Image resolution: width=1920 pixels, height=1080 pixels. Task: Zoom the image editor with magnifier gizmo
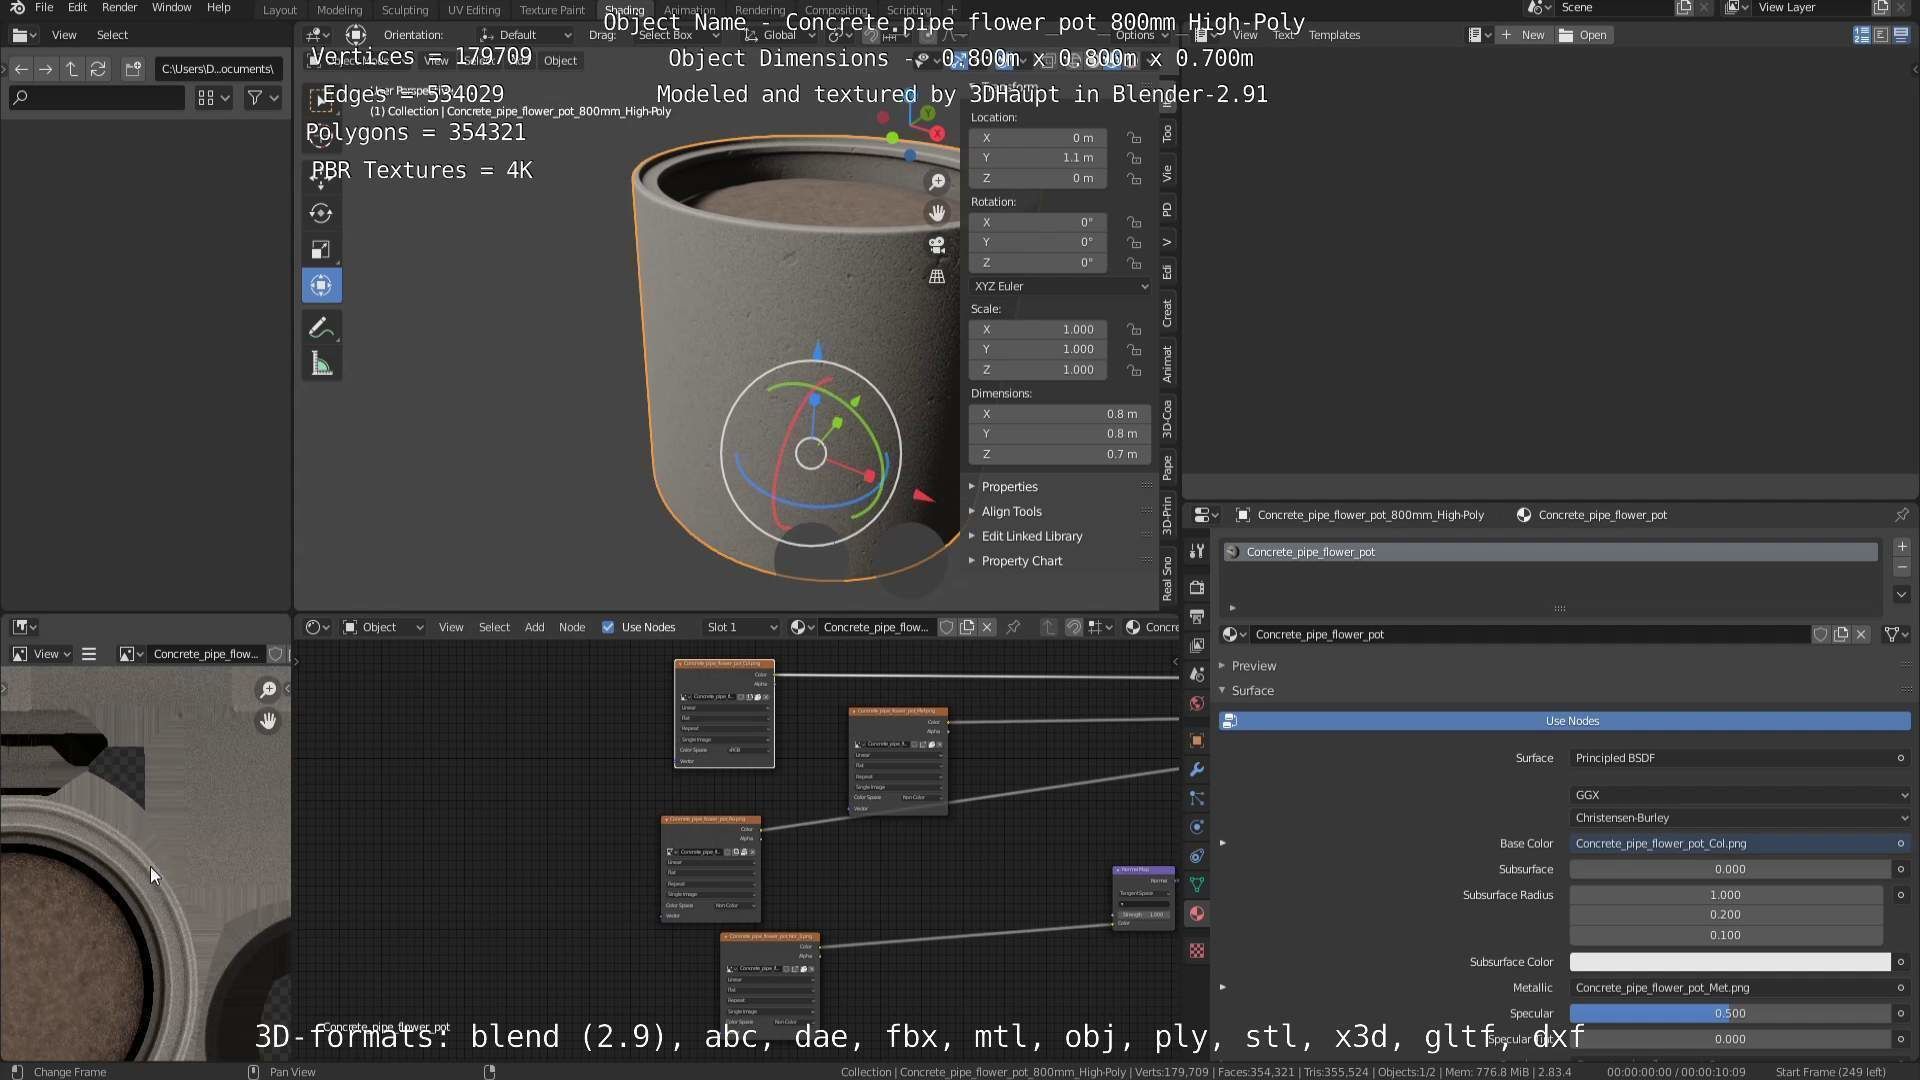(268, 690)
